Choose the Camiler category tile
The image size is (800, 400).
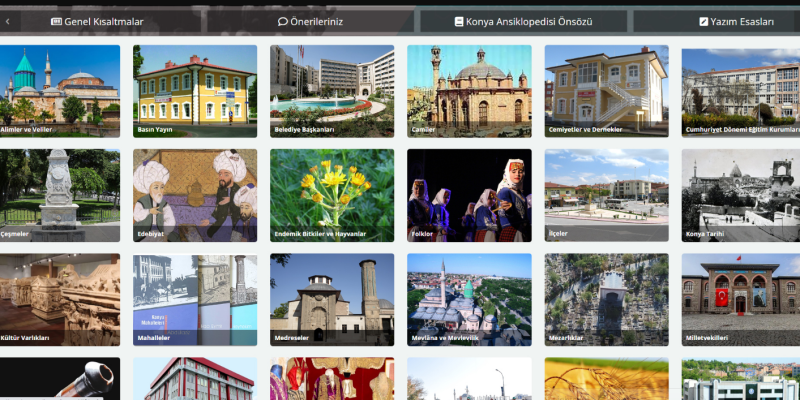468,90
